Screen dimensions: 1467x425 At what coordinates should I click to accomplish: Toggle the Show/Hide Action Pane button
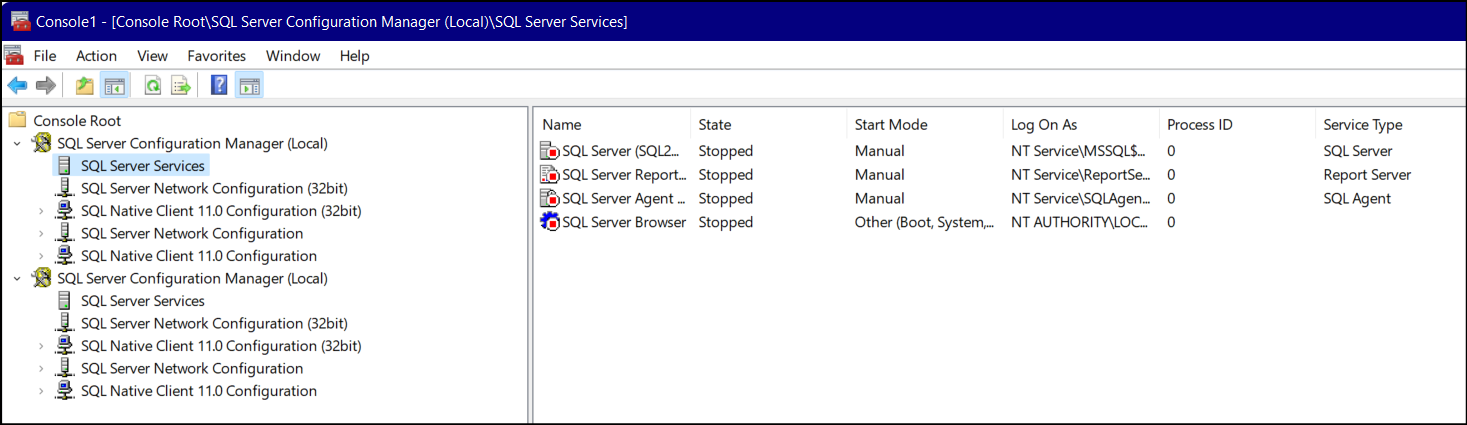[x=249, y=86]
